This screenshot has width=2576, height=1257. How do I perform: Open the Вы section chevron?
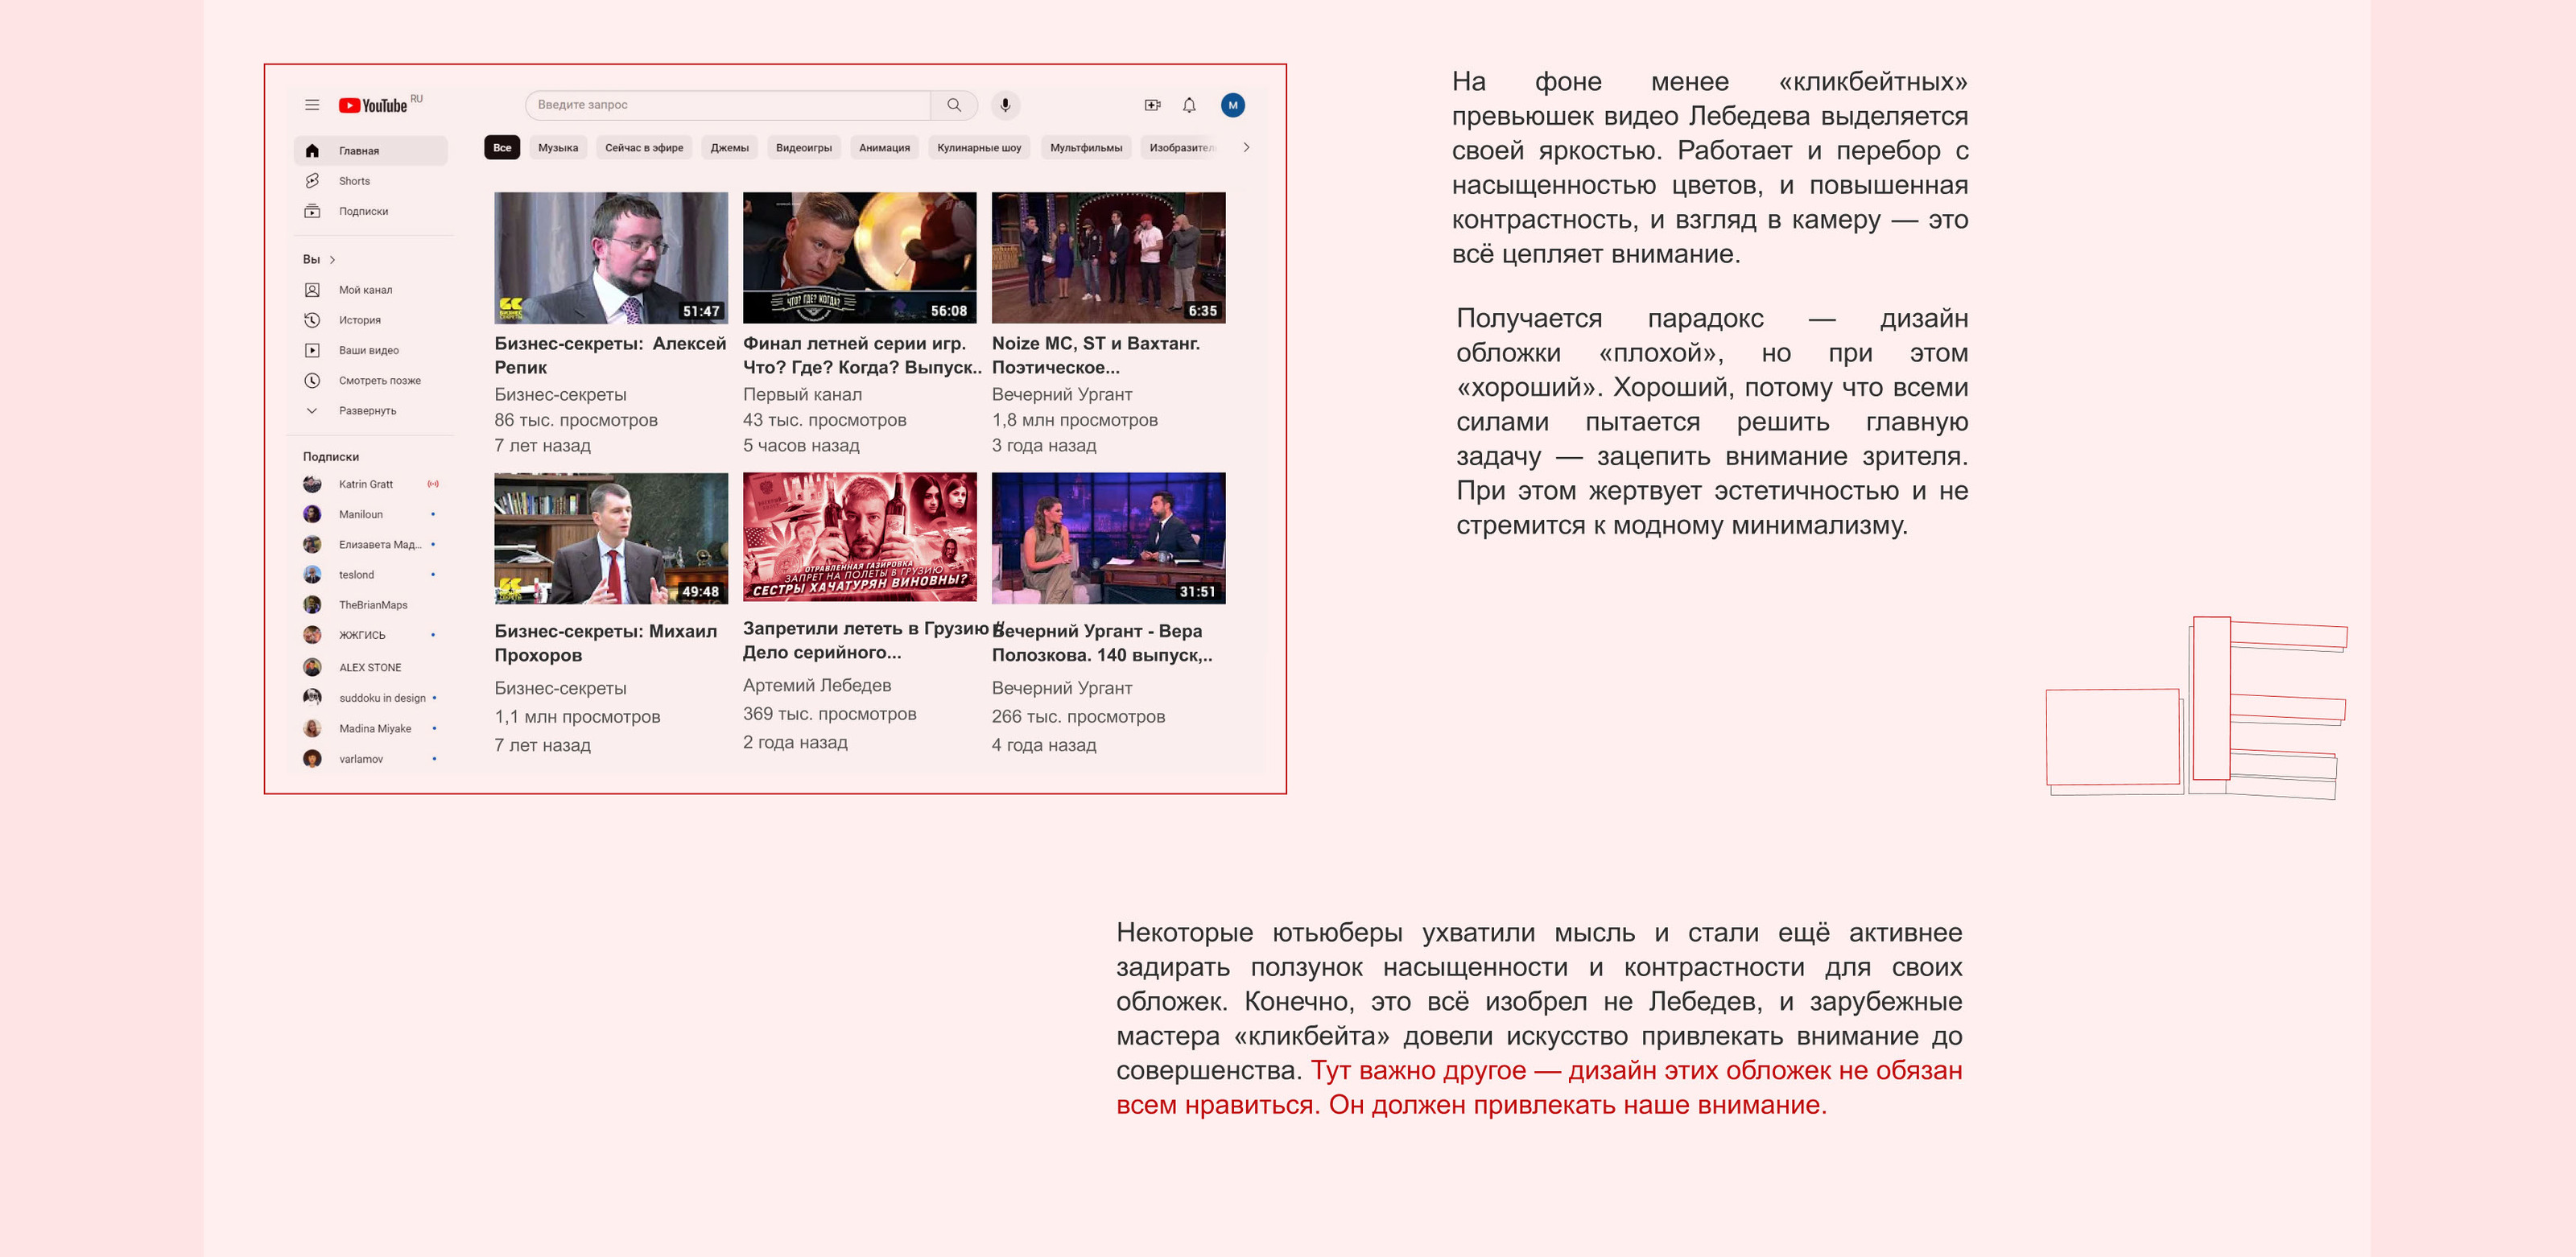pyautogui.click(x=332, y=260)
